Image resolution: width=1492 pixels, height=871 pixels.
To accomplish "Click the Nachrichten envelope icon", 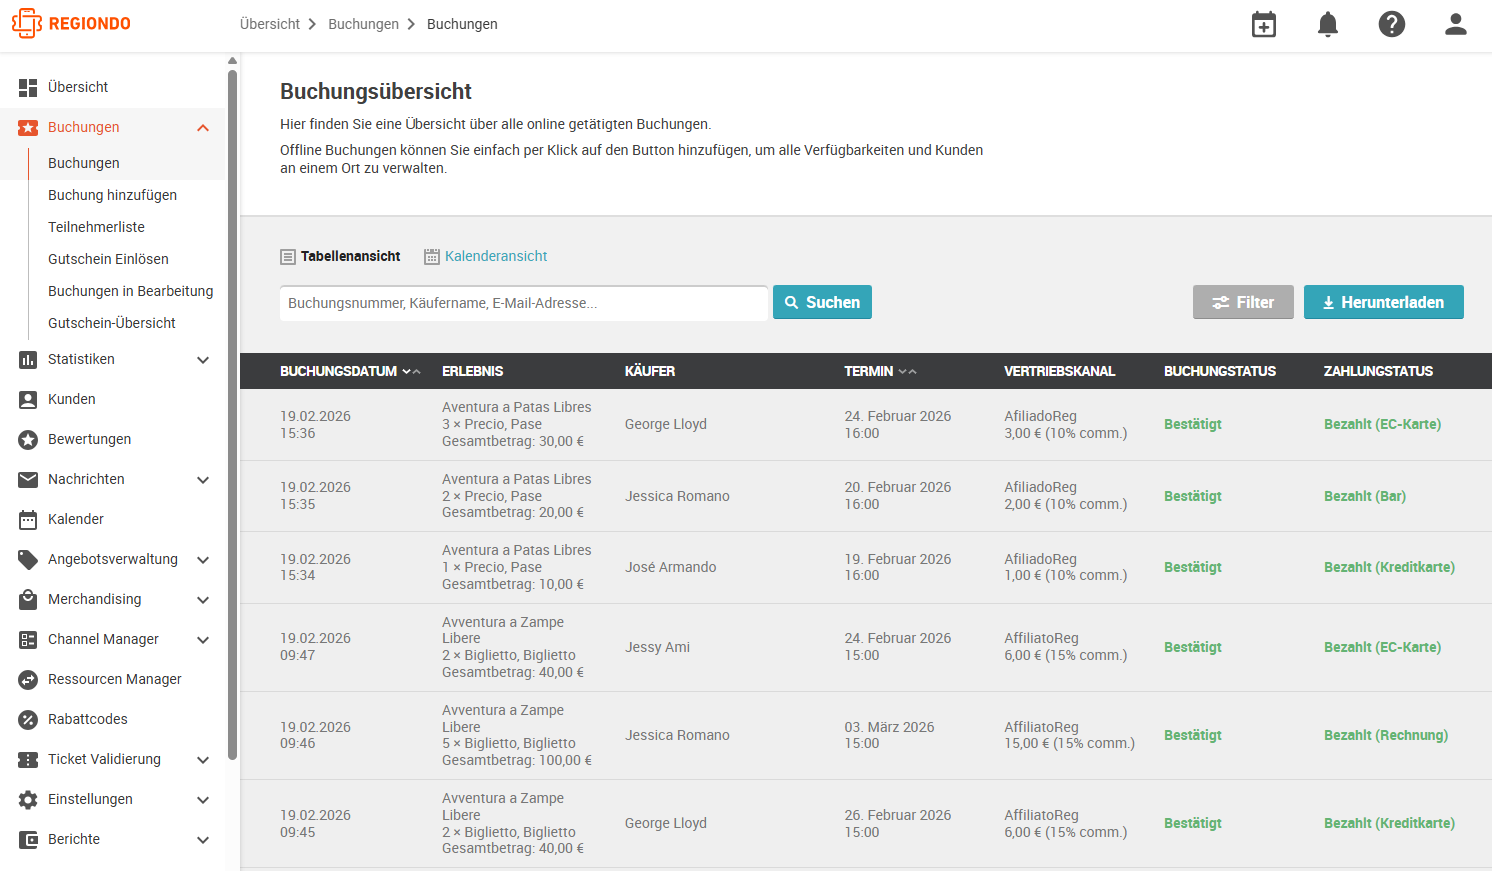I will [x=28, y=479].
